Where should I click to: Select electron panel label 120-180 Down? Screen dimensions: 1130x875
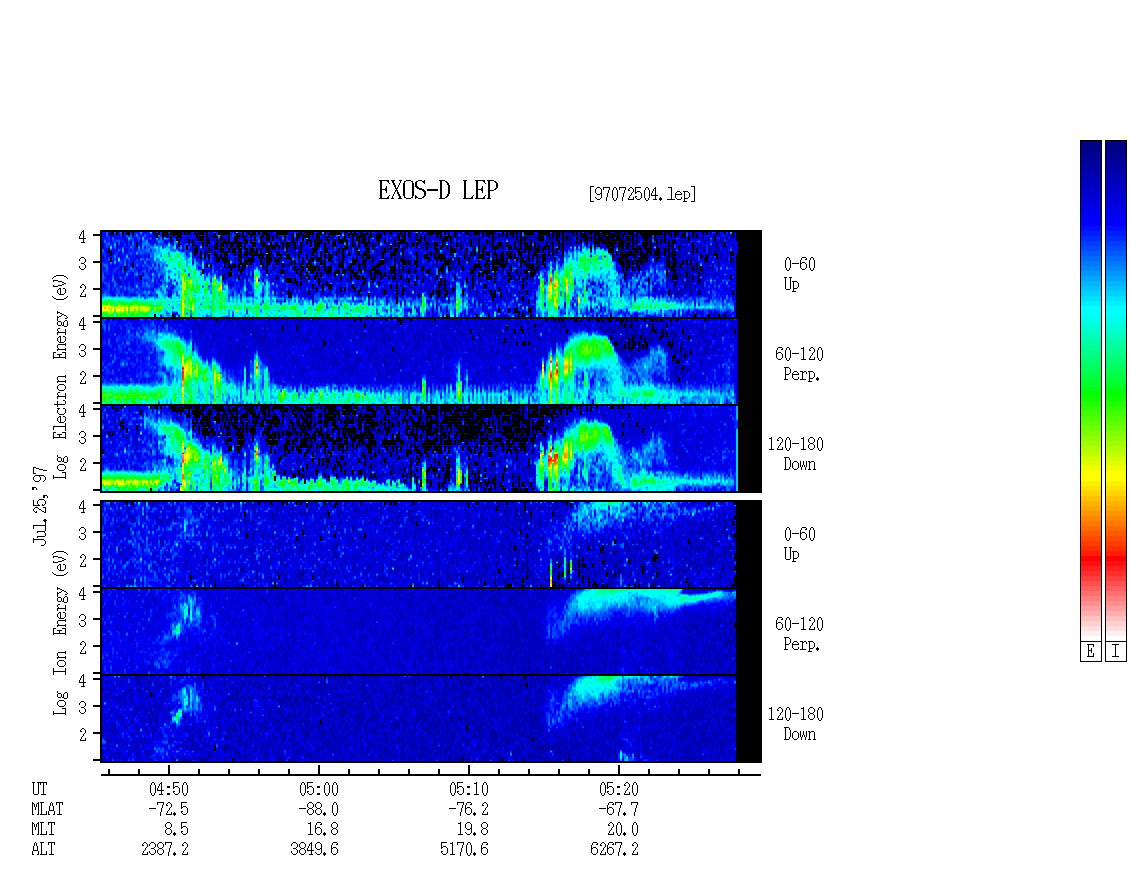796,454
